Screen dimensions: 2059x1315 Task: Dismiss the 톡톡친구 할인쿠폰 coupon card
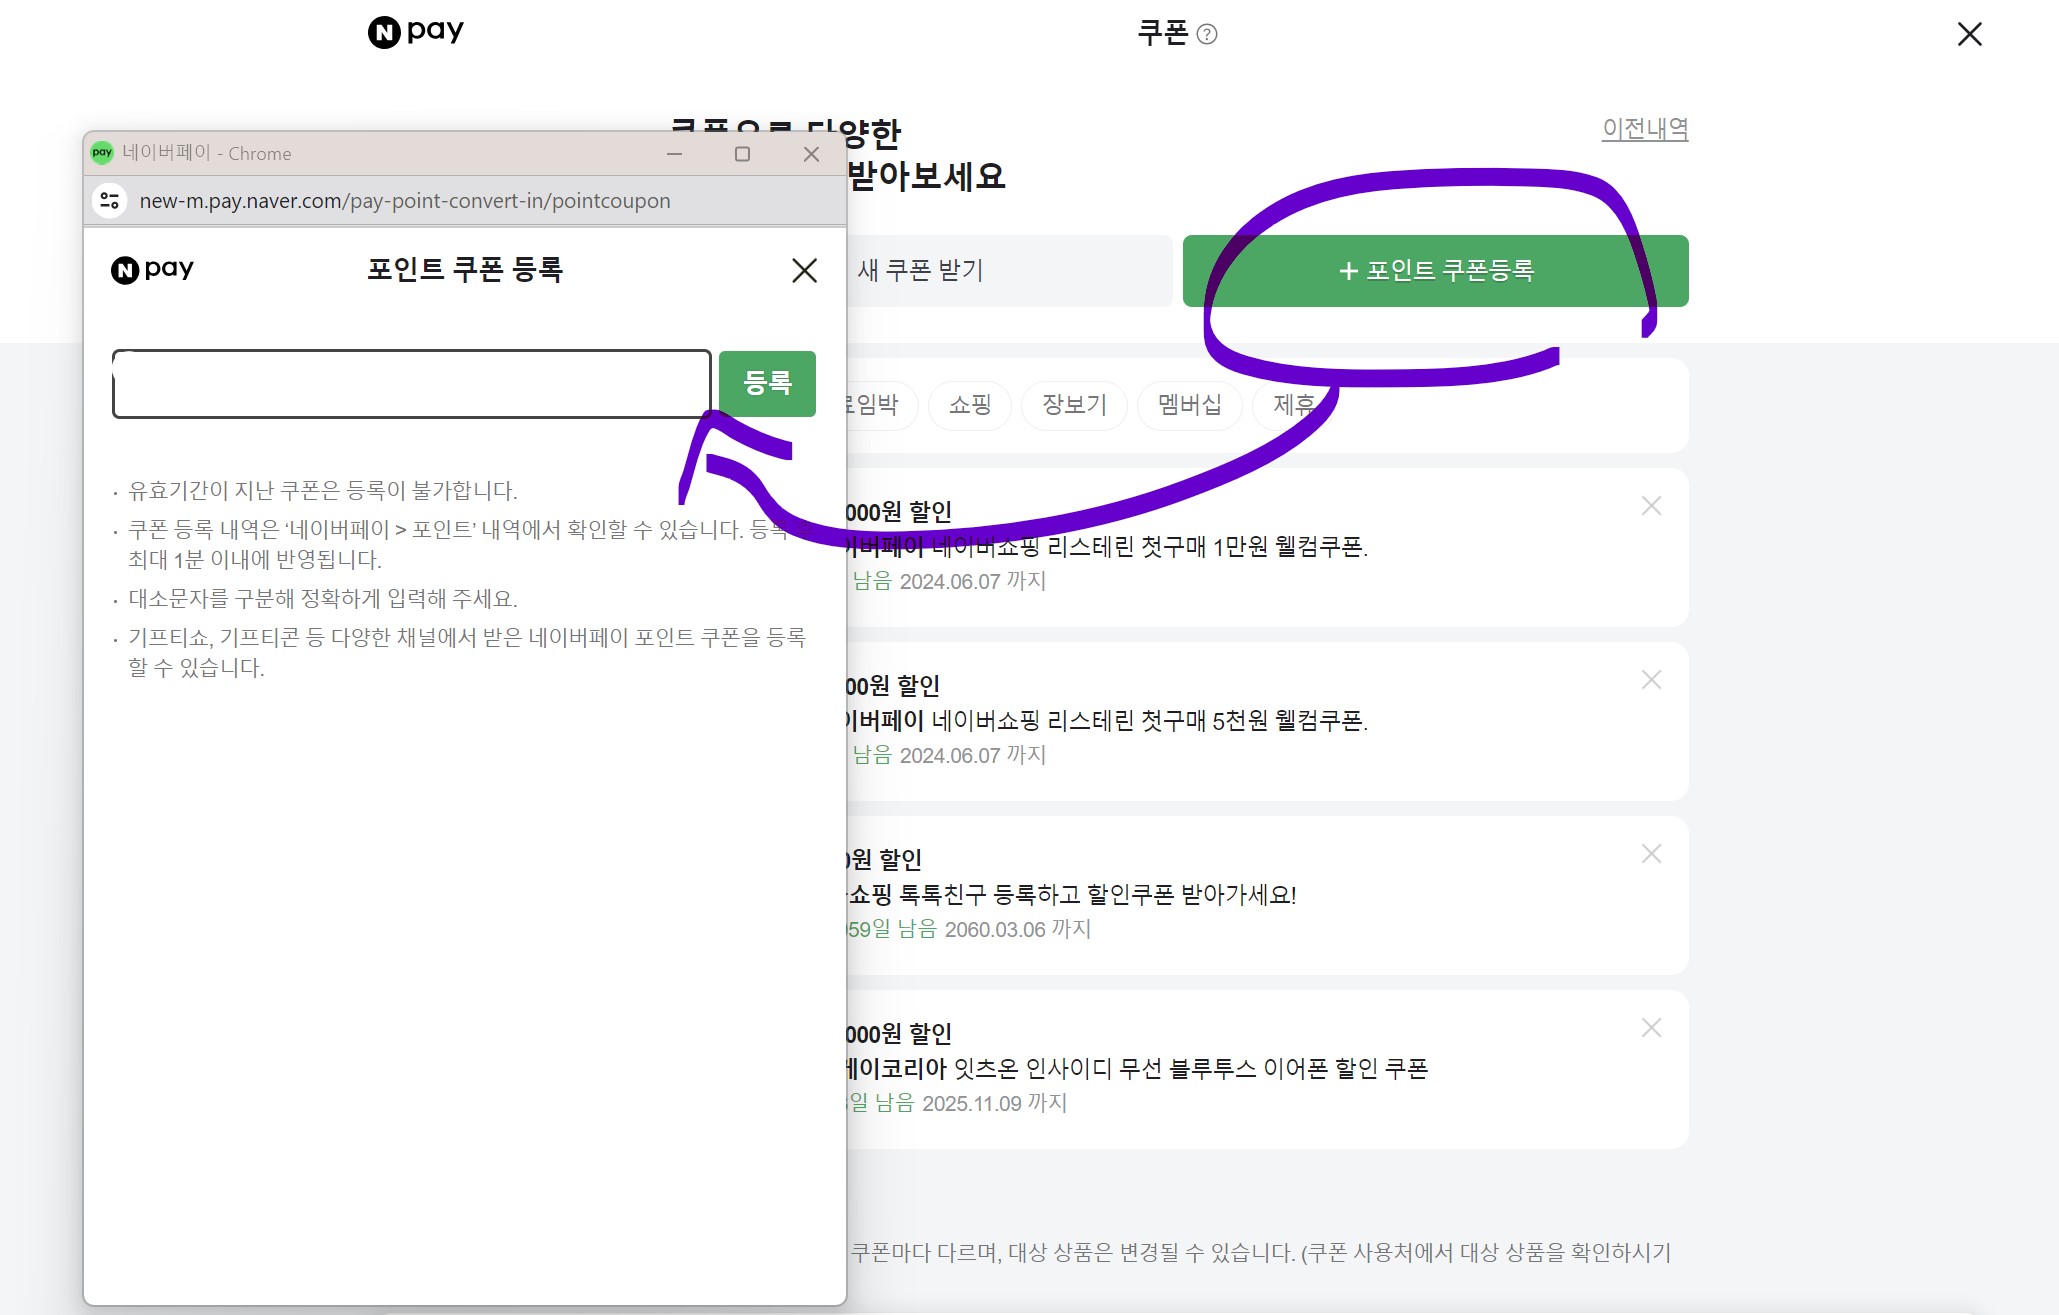point(1651,855)
